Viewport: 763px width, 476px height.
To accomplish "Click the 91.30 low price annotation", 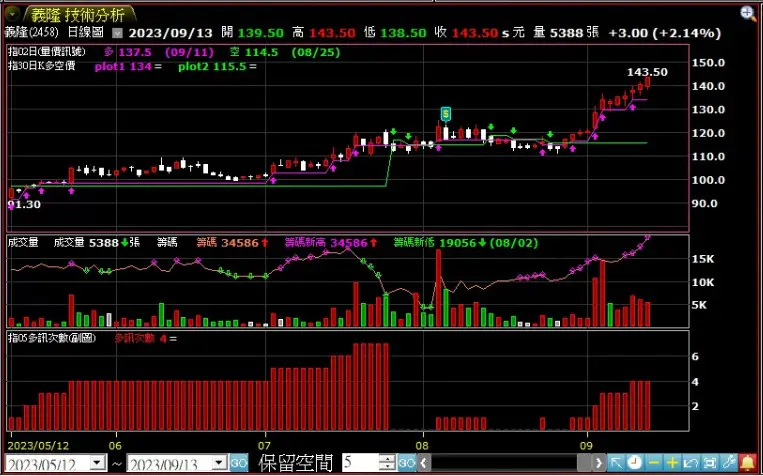I will coord(24,204).
